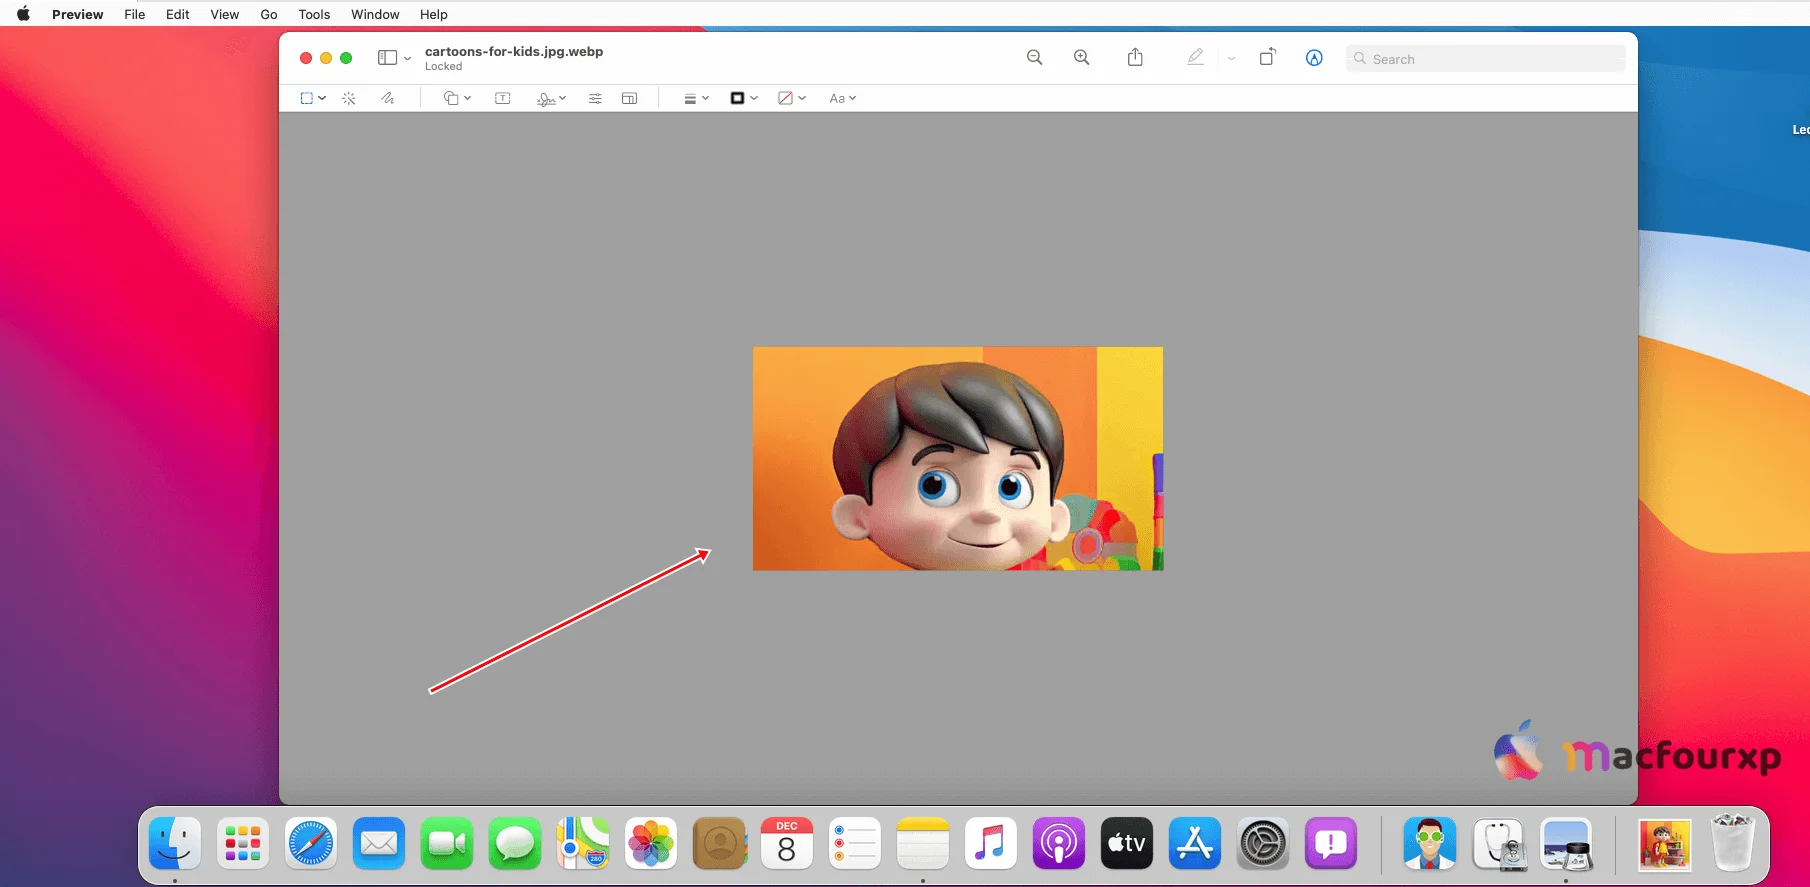Click the cartoon boy image in canvas
1810x887 pixels.
pos(958,459)
